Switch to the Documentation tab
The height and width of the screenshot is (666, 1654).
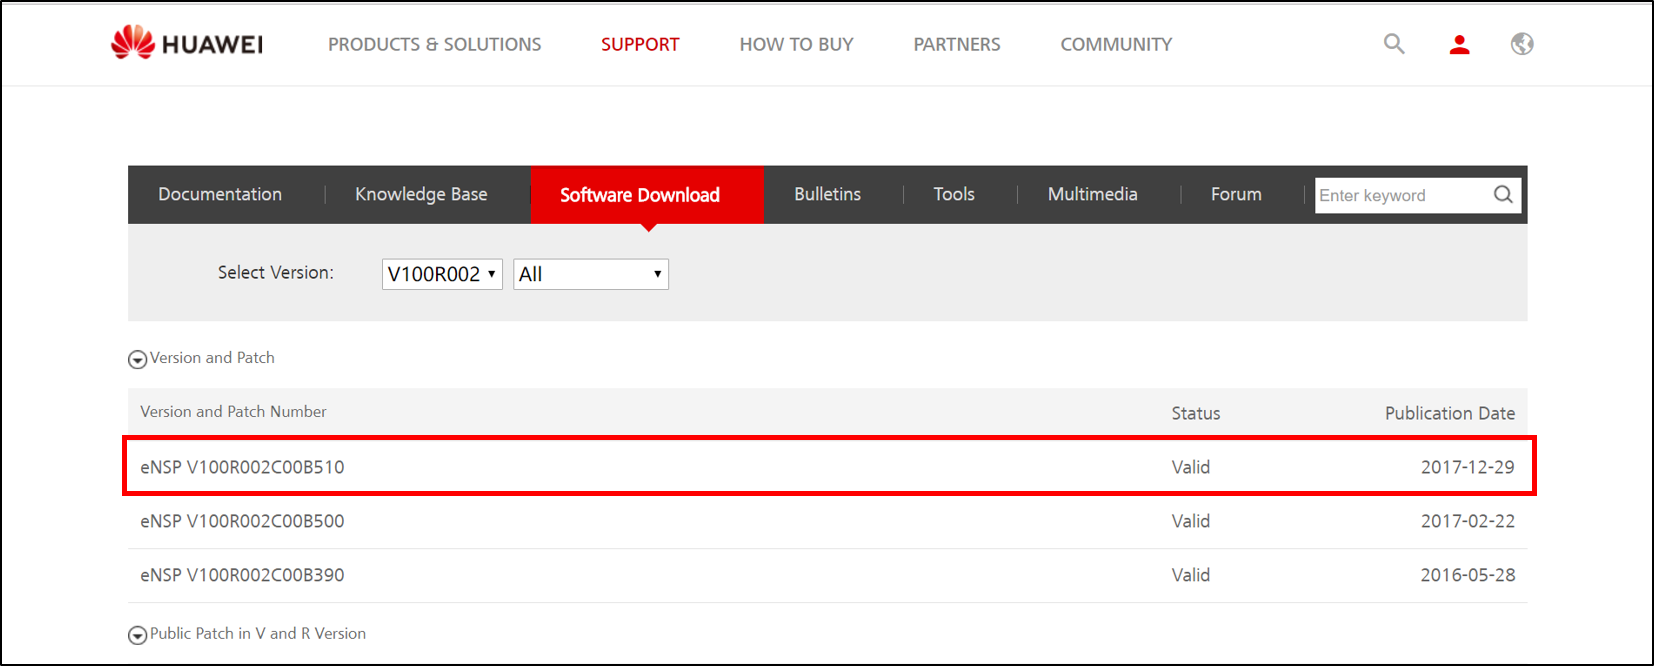point(220,194)
